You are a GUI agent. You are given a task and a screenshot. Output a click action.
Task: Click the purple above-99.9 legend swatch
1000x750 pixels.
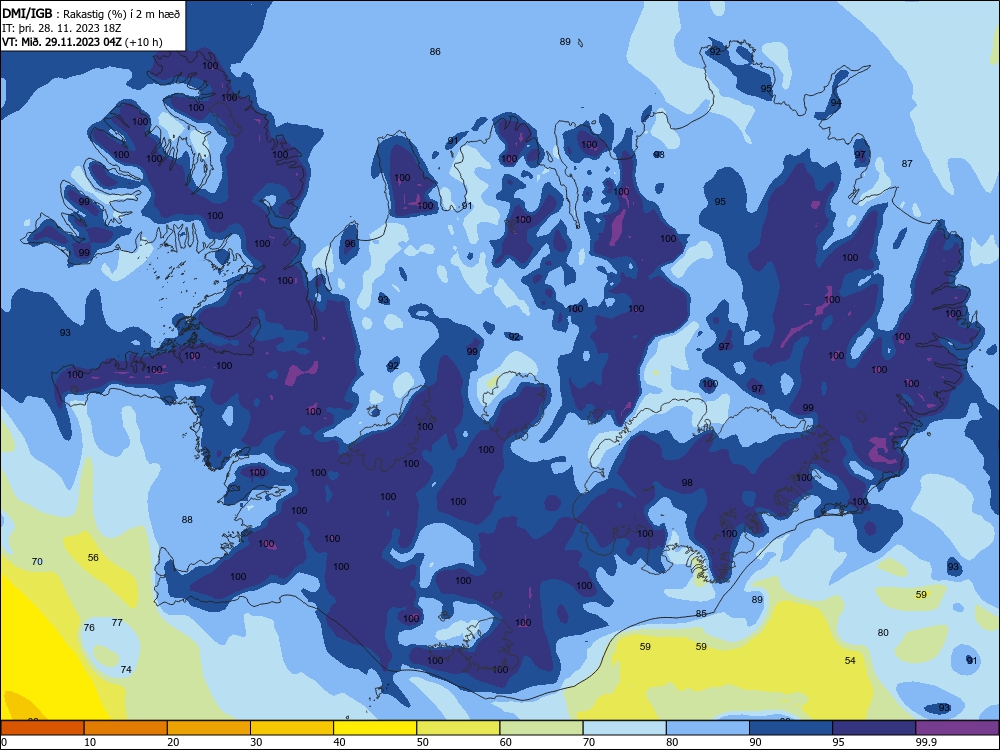pyautogui.click(x=957, y=728)
